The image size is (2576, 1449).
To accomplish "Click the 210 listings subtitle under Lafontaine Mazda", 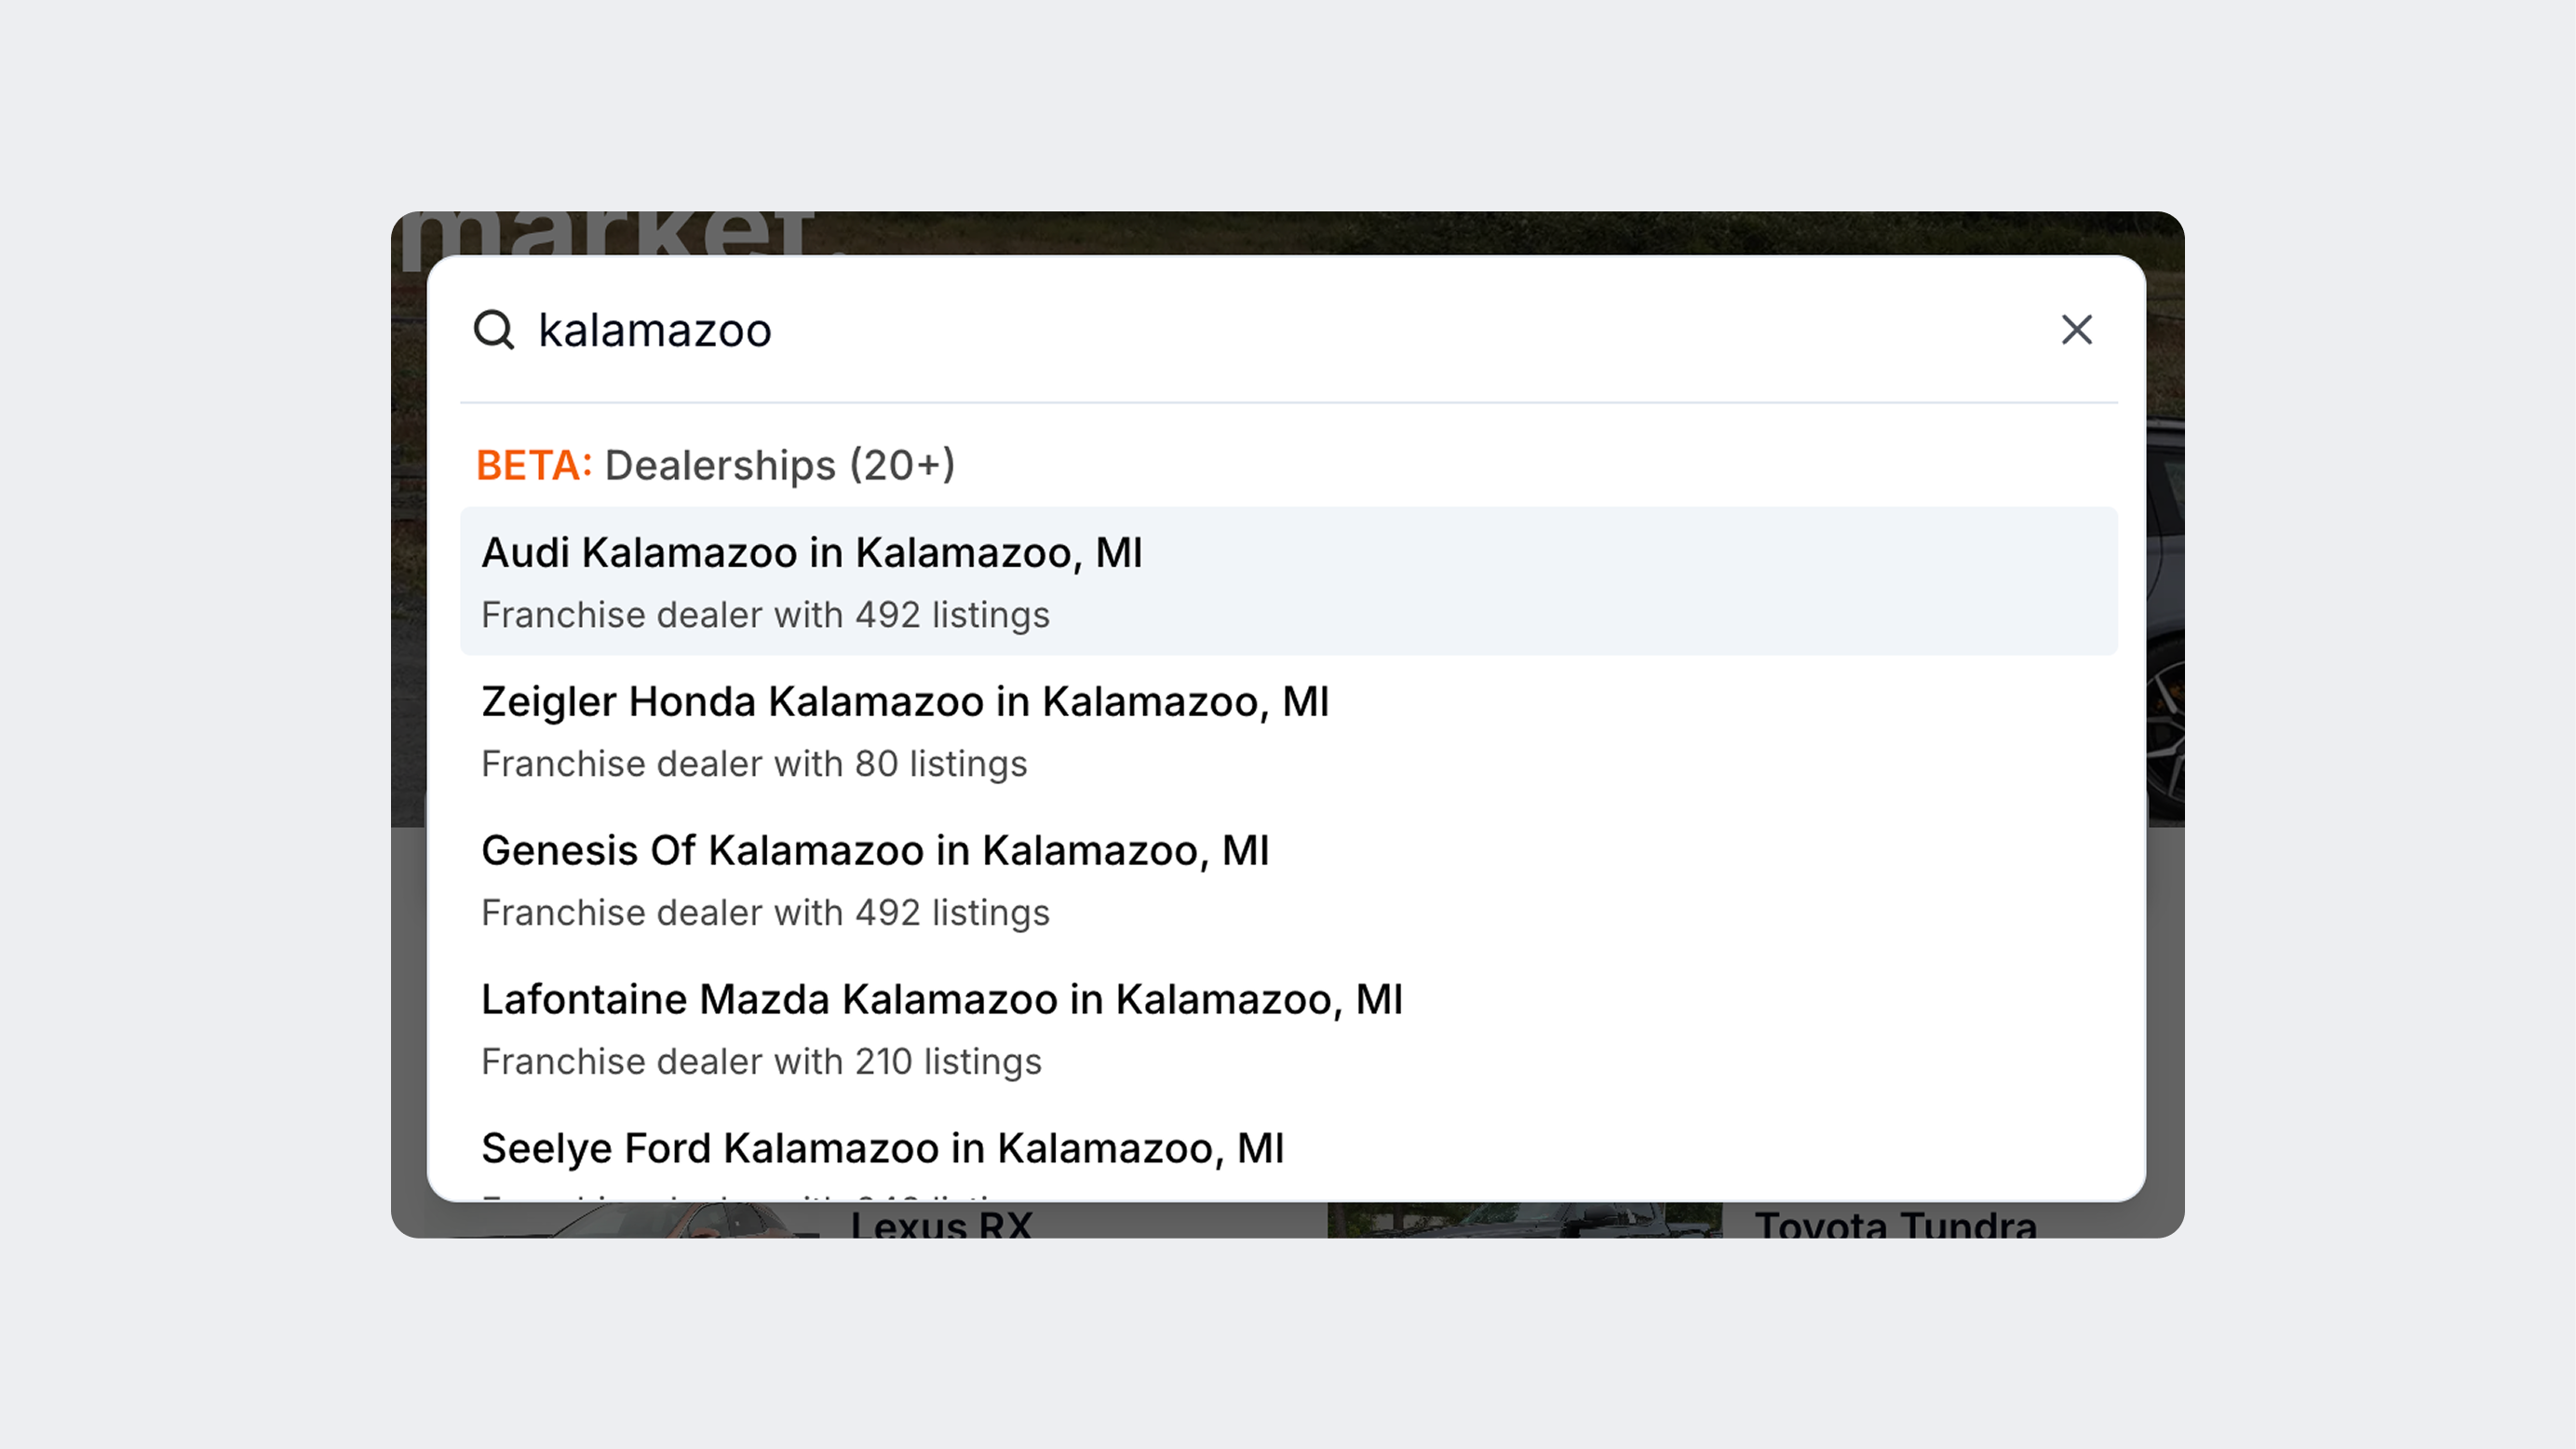I will coord(761,1062).
